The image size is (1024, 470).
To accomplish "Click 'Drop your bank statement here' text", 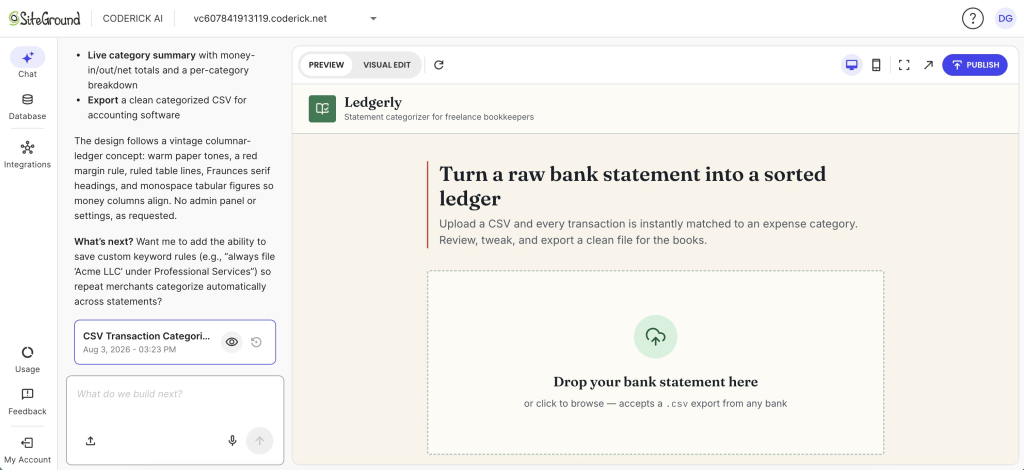I will coord(655,382).
